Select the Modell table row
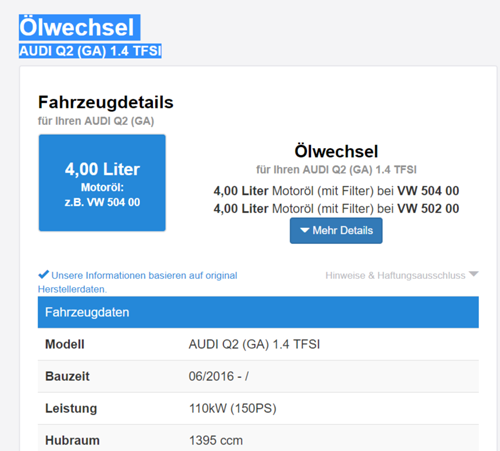Image resolution: width=500 pixels, height=451 pixels. click(x=258, y=344)
